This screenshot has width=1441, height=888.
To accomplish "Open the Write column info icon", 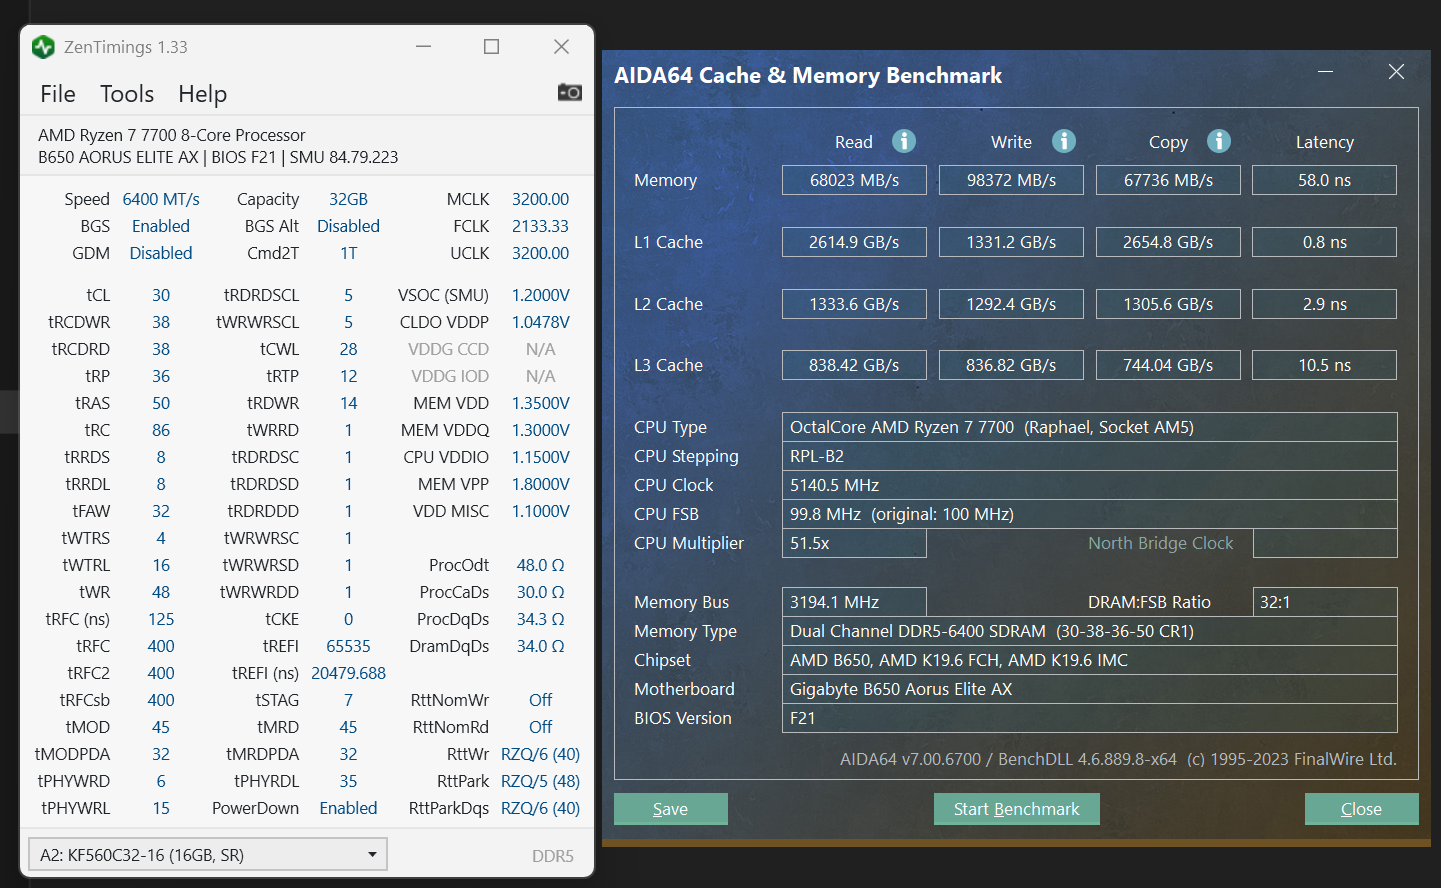I will (x=1064, y=141).
